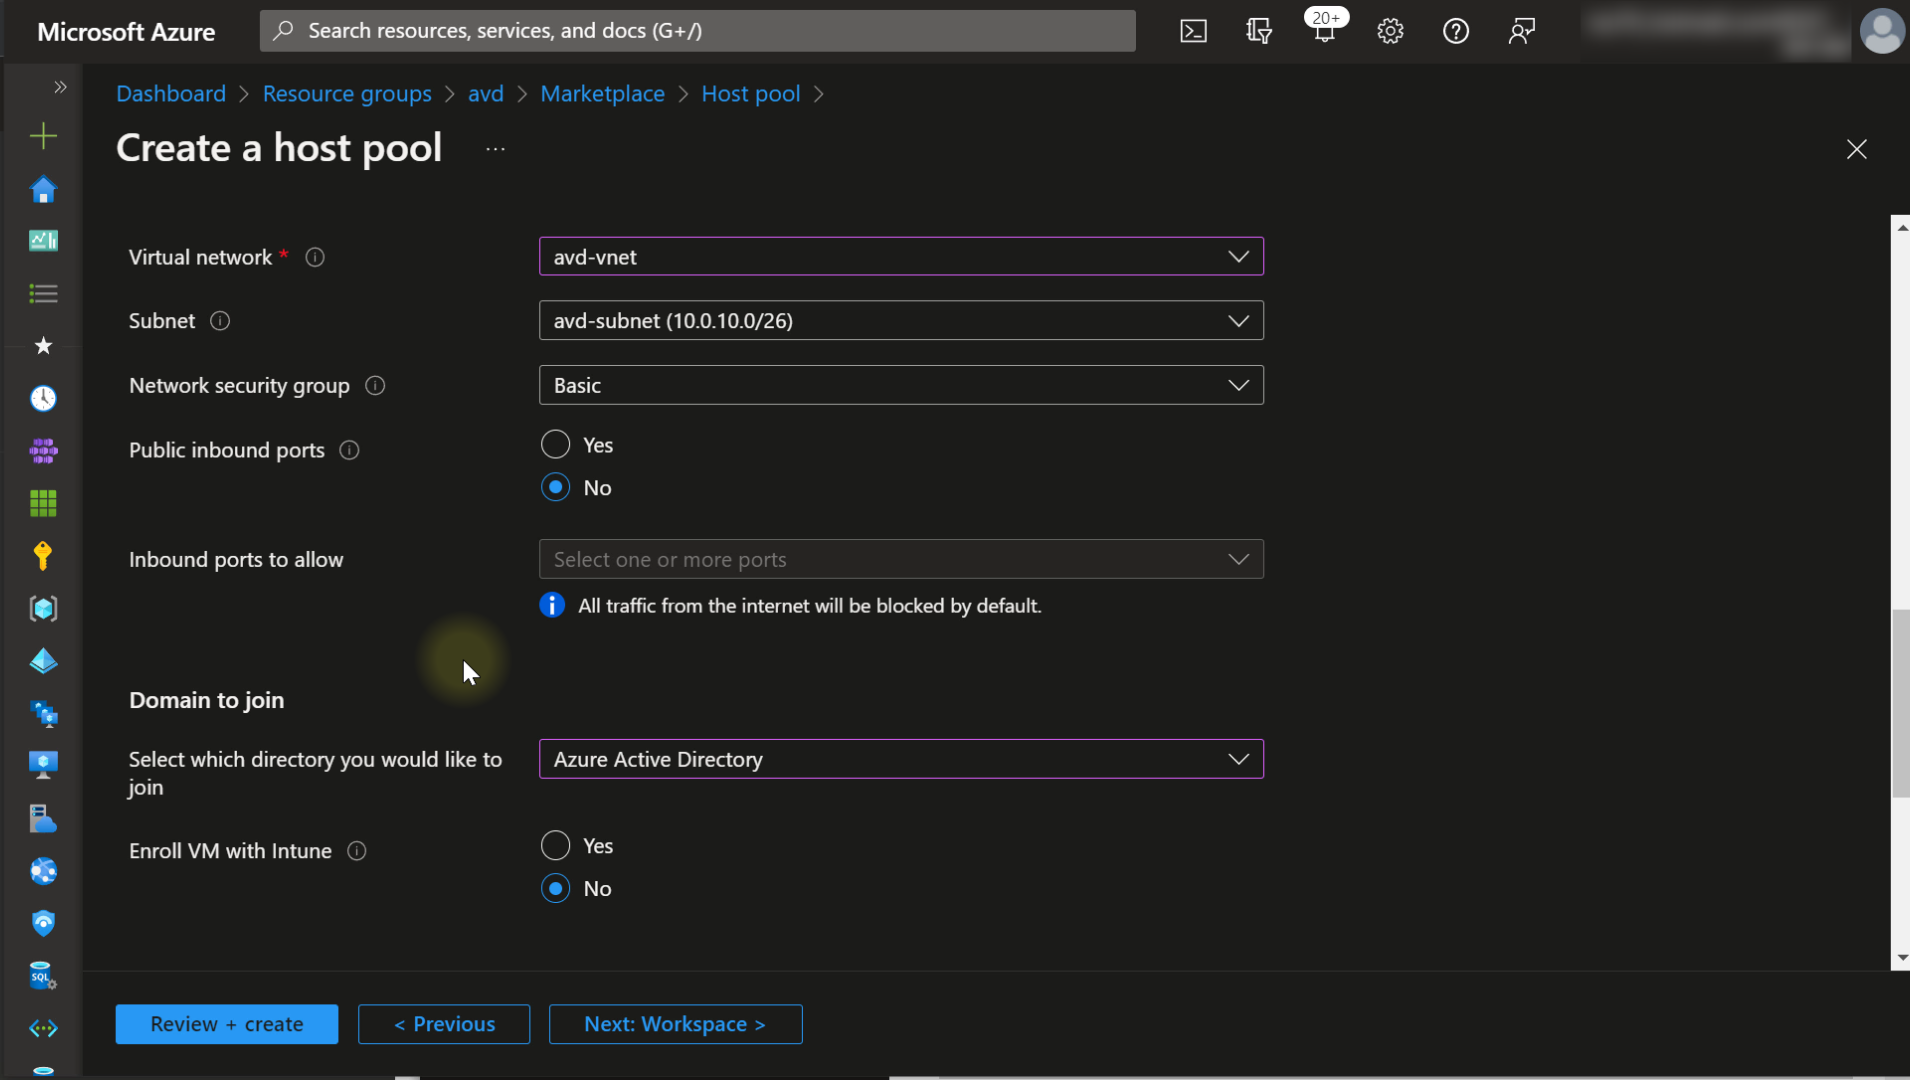
Task: Click the Review + create button
Action: click(226, 1024)
